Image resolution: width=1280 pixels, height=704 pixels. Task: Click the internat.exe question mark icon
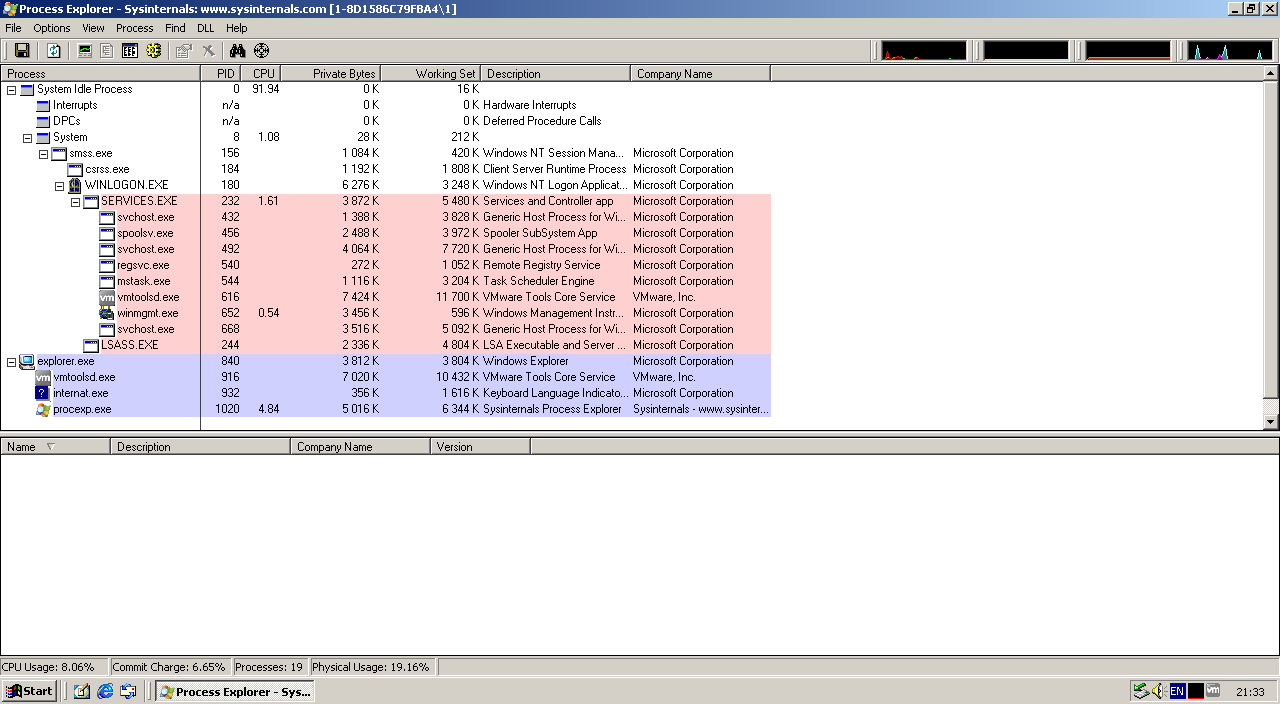tap(43, 393)
